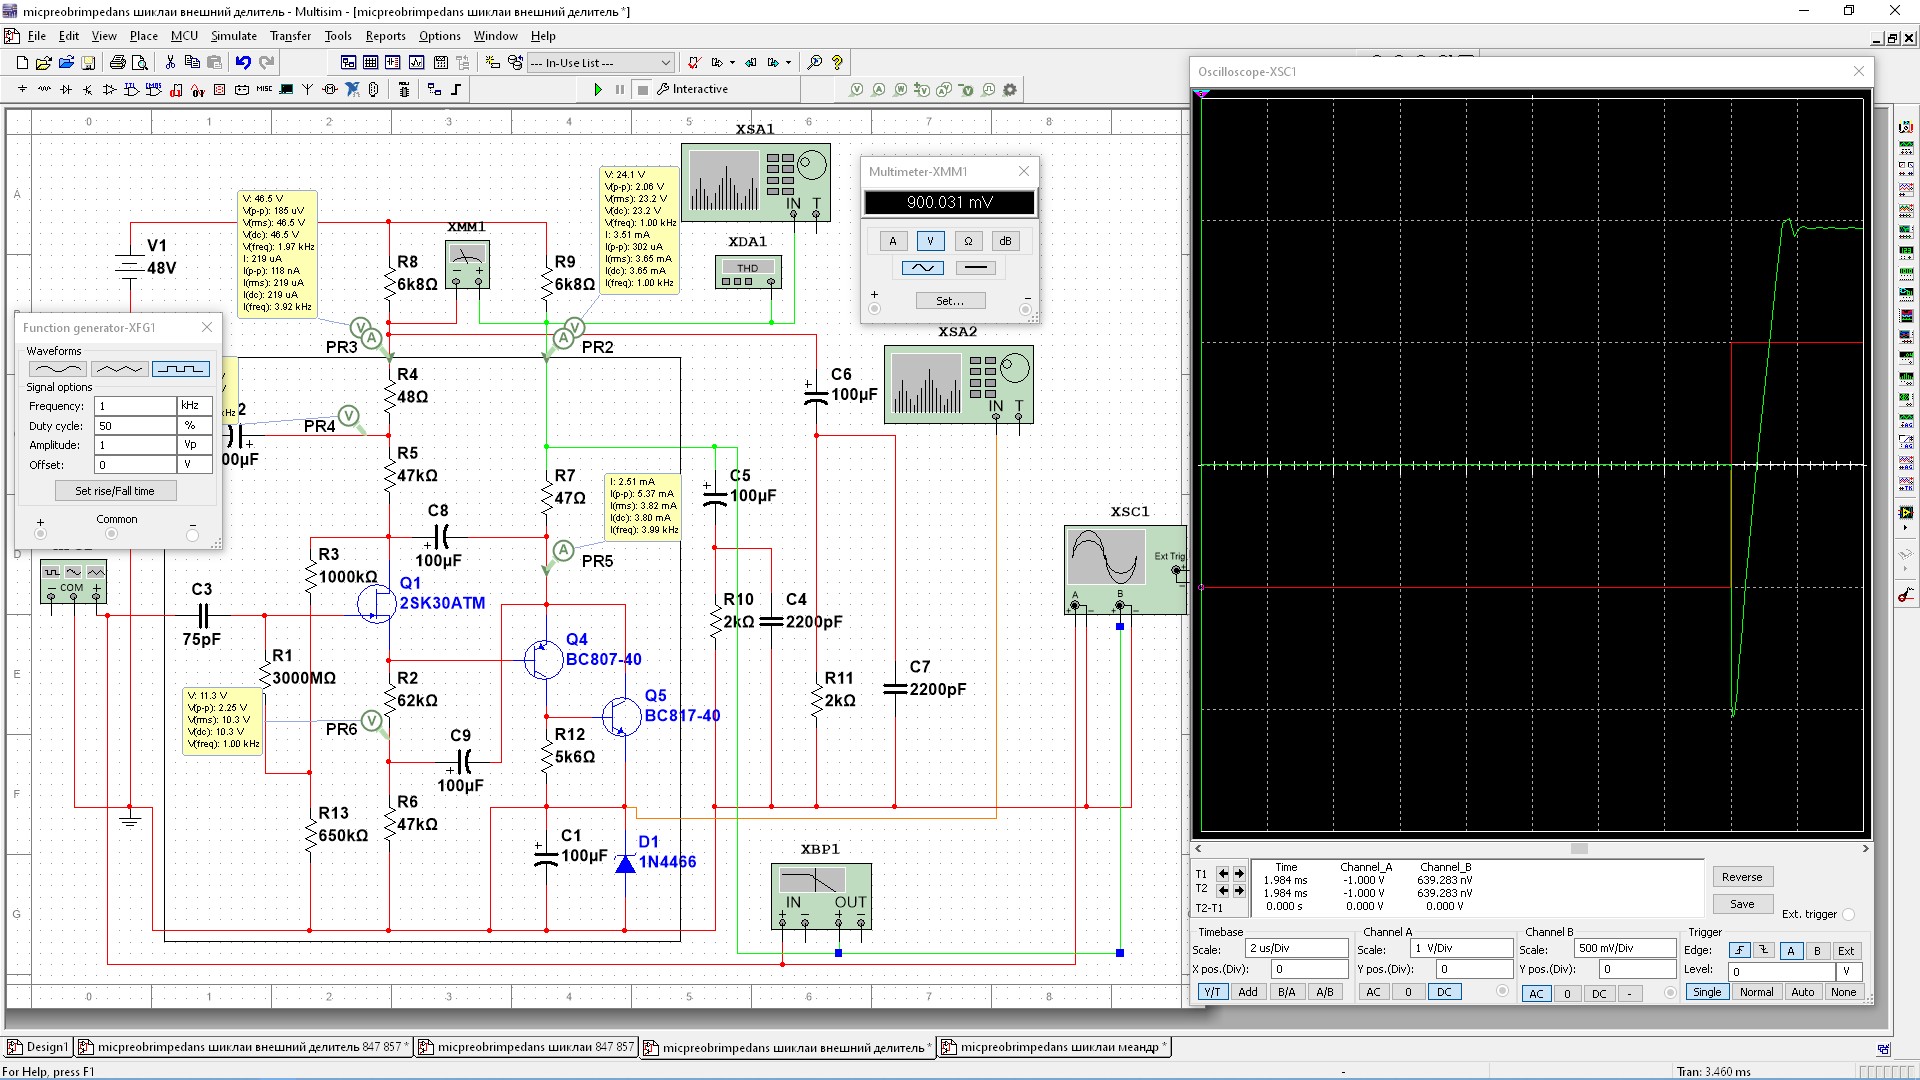The image size is (1920, 1080).
Task: Click Set rise/Fall time button
Action: tap(115, 491)
